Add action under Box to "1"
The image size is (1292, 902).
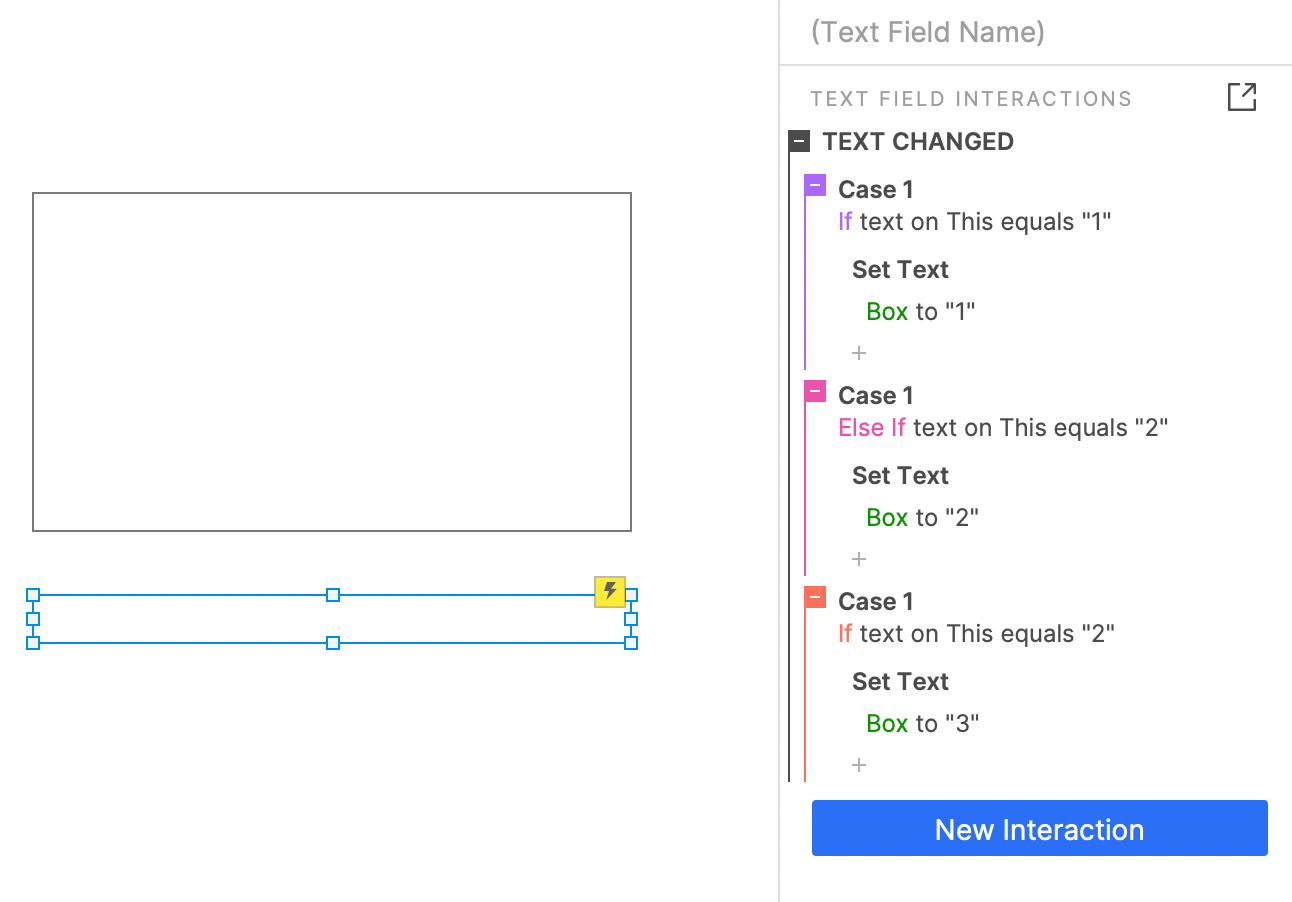[x=859, y=353]
